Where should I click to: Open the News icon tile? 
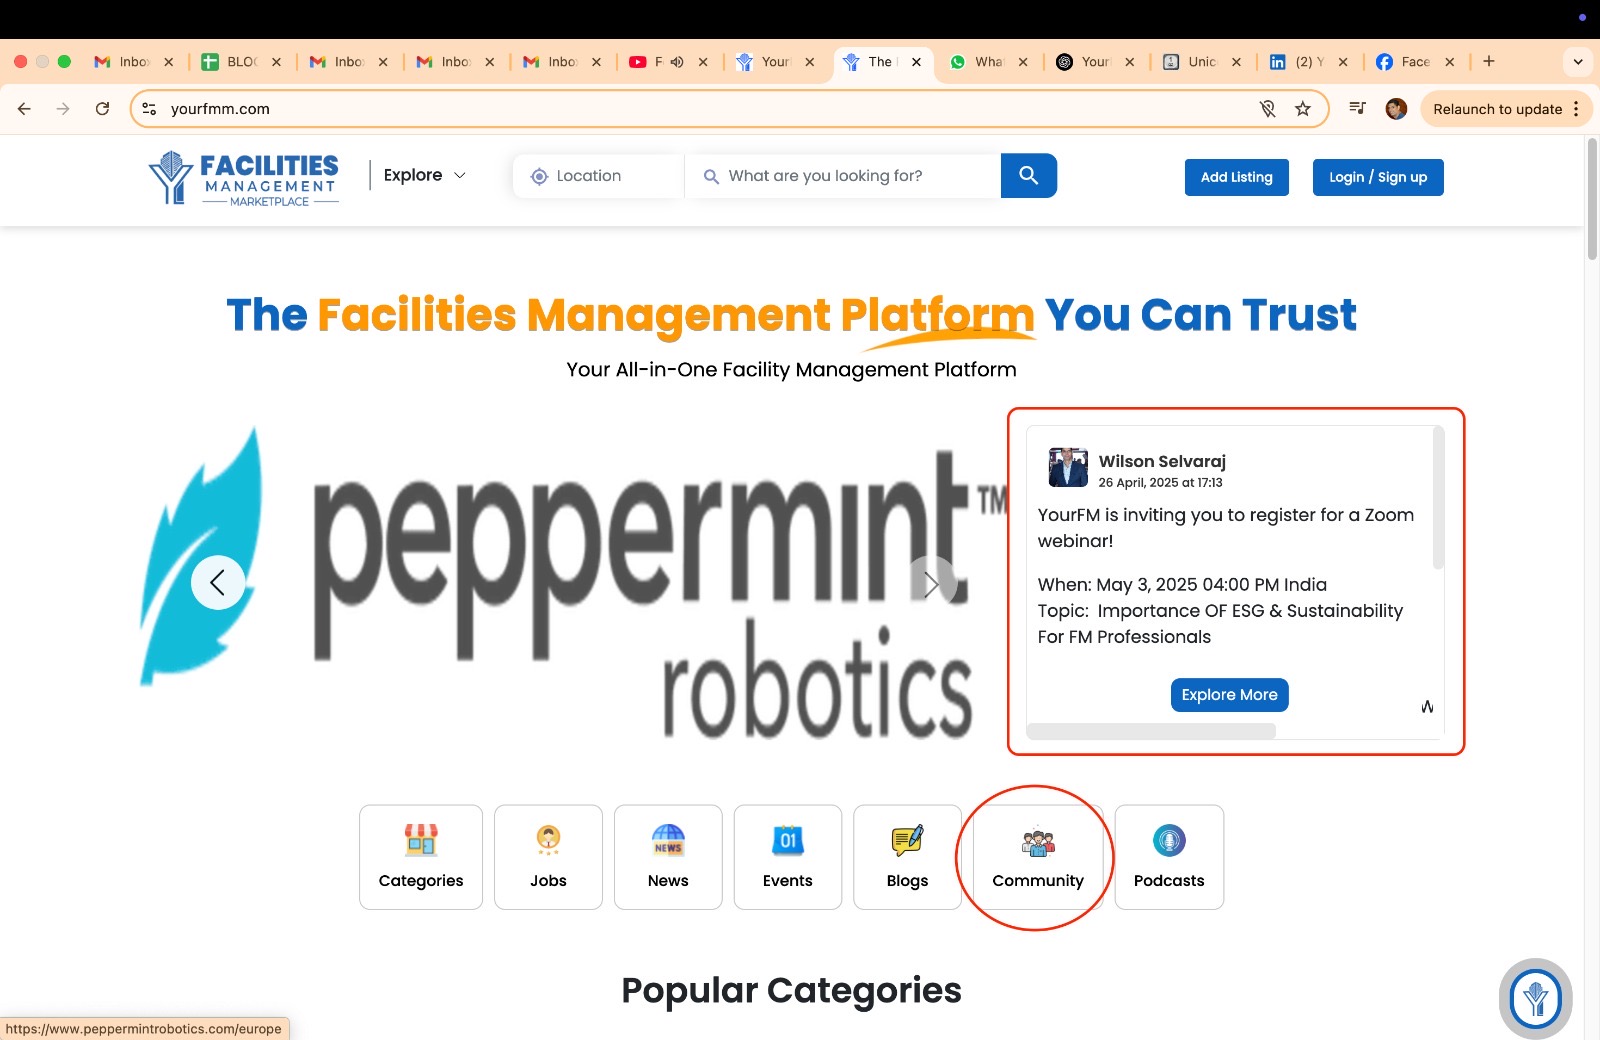point(668,857)
